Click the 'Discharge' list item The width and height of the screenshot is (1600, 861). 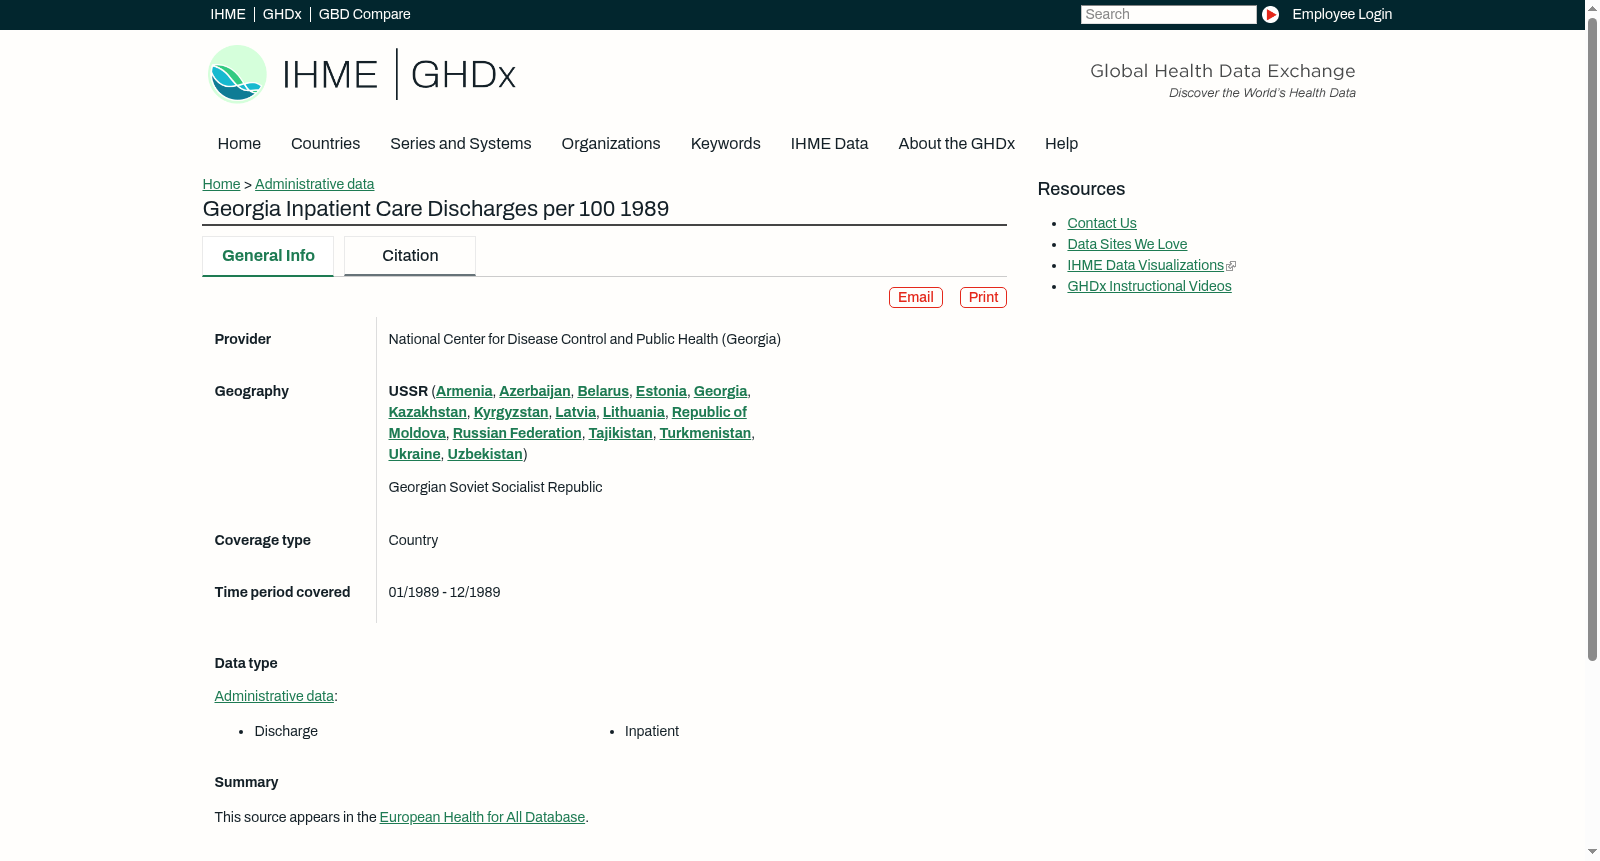tap(286, 732)
